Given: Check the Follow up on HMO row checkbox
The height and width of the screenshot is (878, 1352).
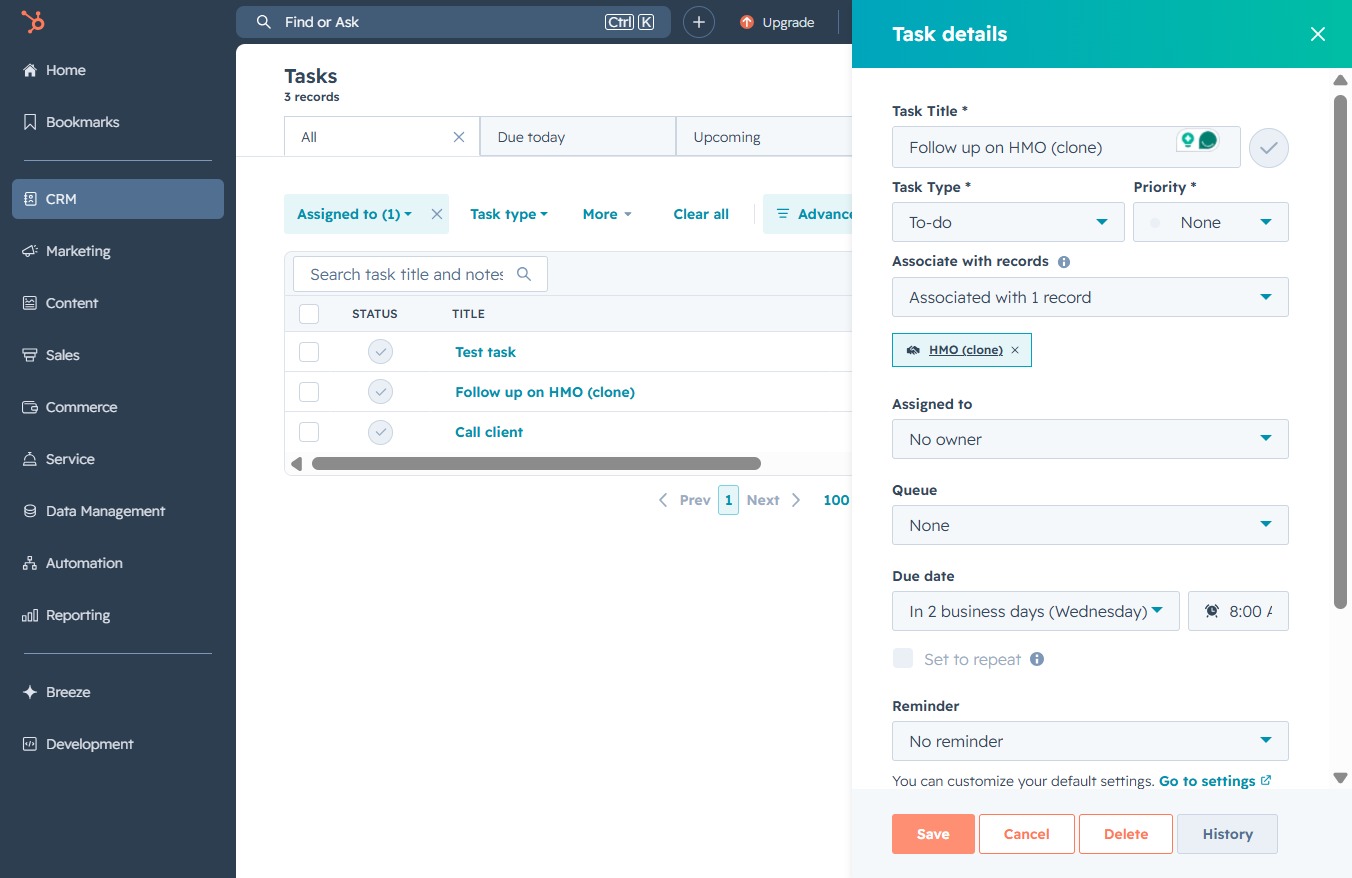Looking at the screenshot, I should pos(309,392).
